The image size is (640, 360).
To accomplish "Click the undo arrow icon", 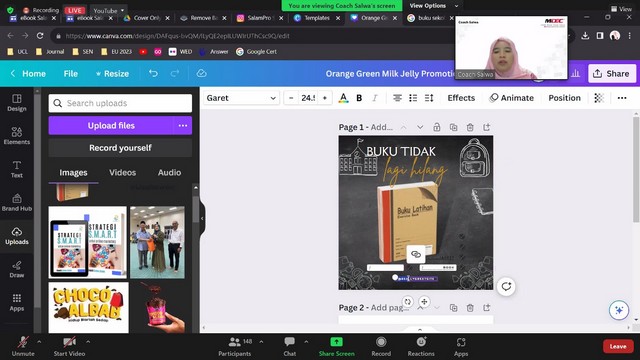I will (153, 73).
